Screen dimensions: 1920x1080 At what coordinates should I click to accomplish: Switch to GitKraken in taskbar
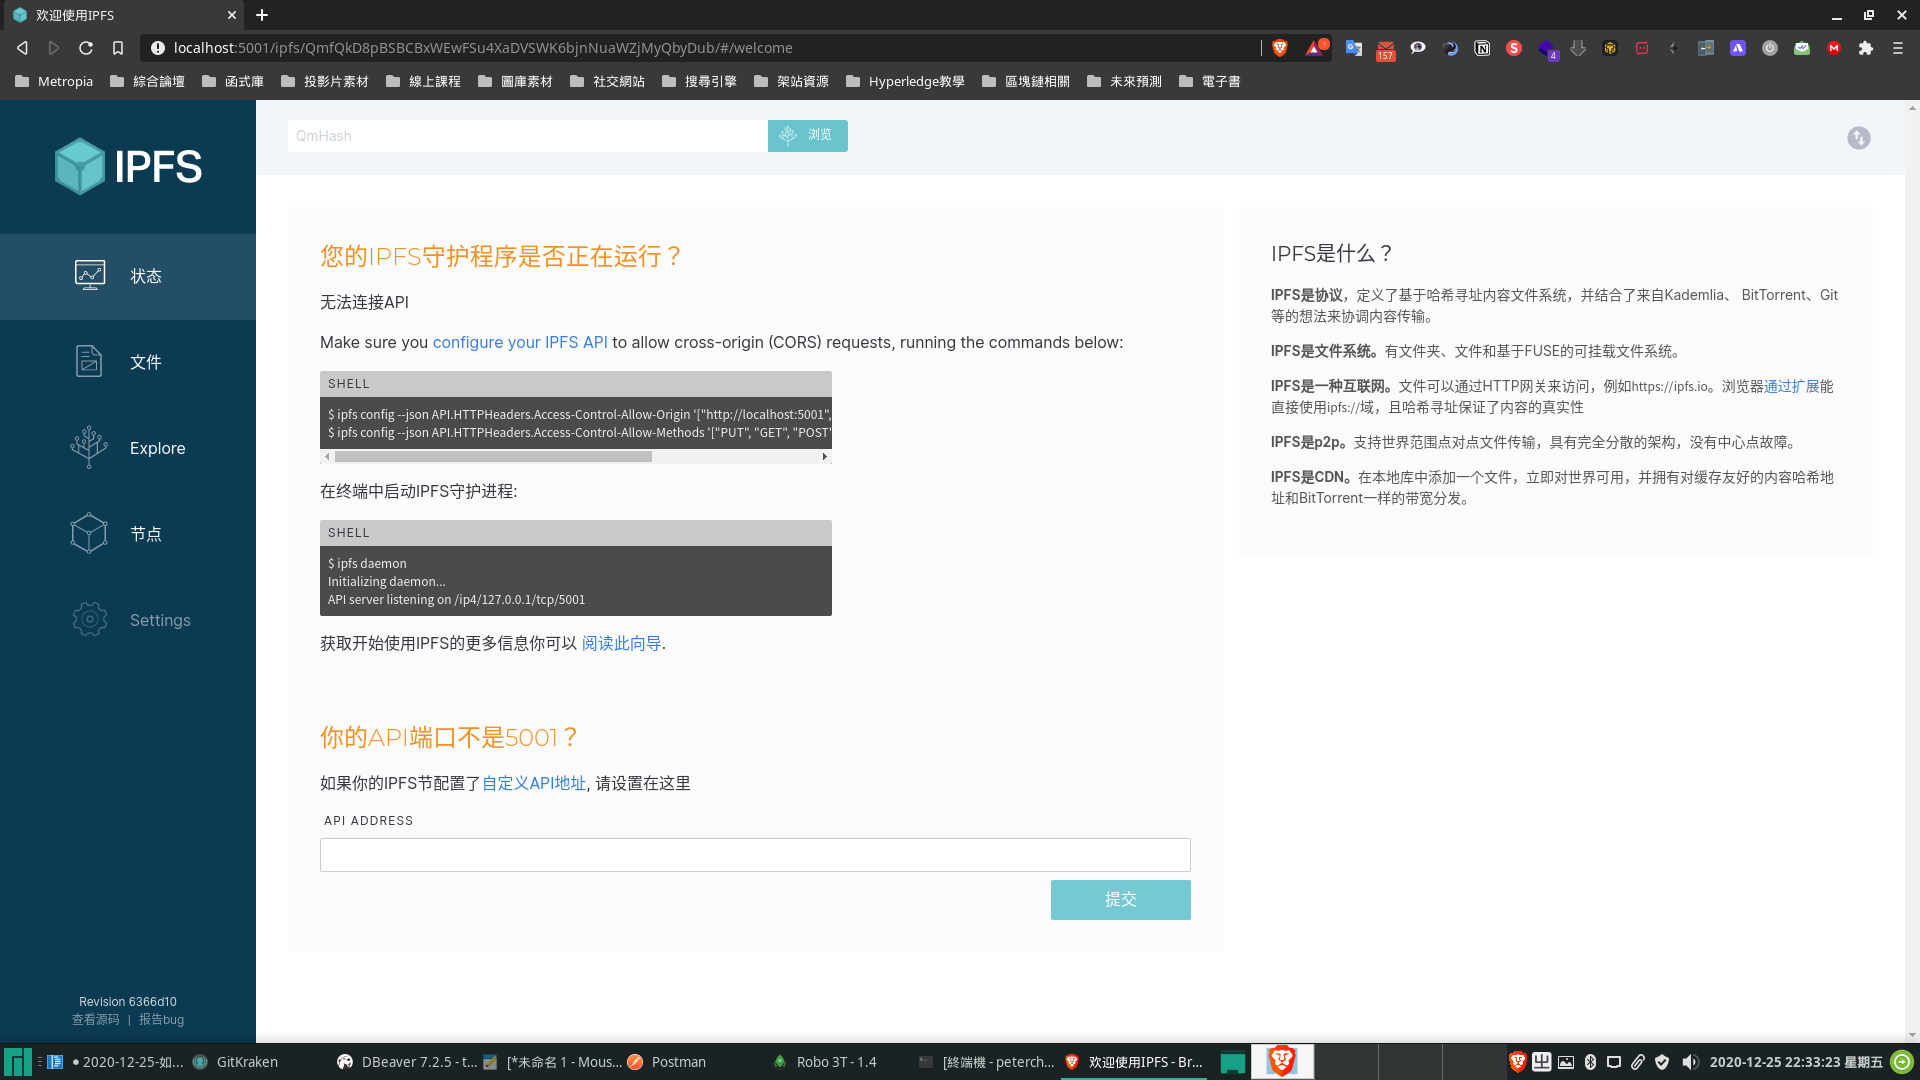(236, 1062)
